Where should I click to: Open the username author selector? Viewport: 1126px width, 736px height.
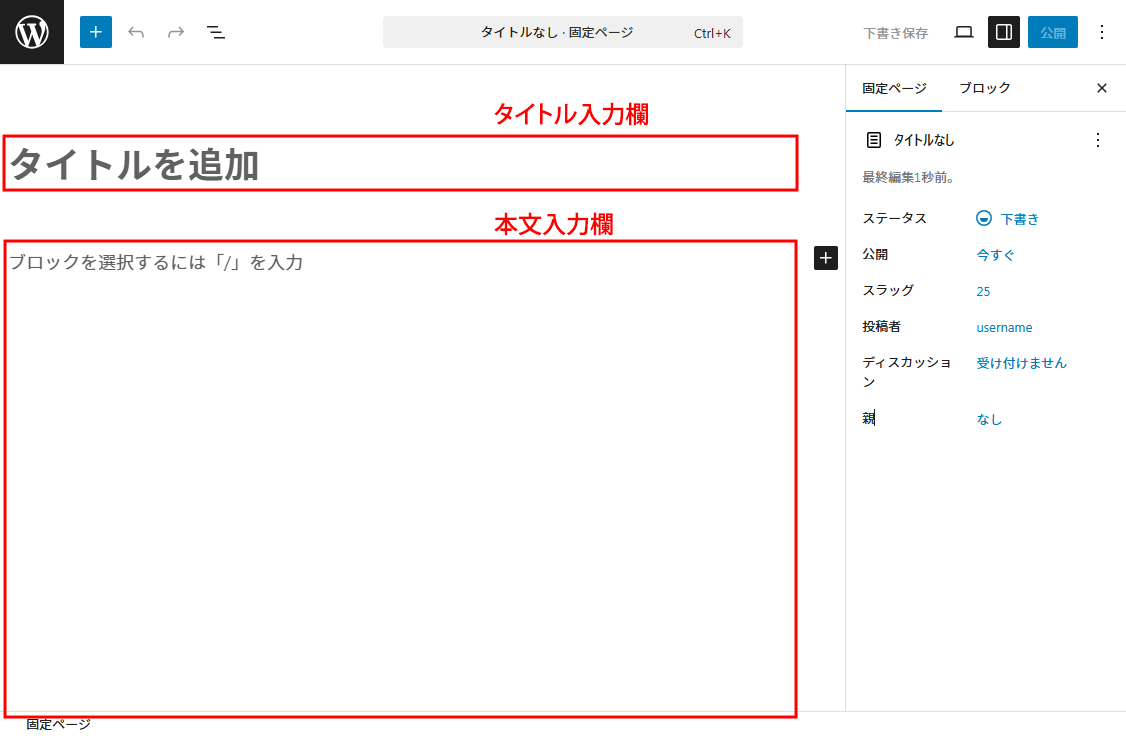(1004, 327)
